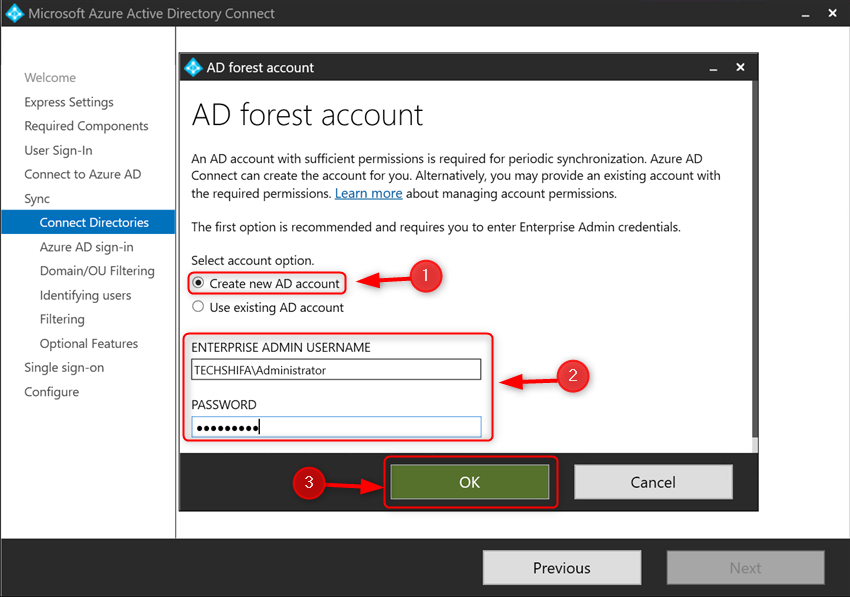Open the Single sign-on step
The width and height of the screenshot is (850, 597).
click(64, 367)
